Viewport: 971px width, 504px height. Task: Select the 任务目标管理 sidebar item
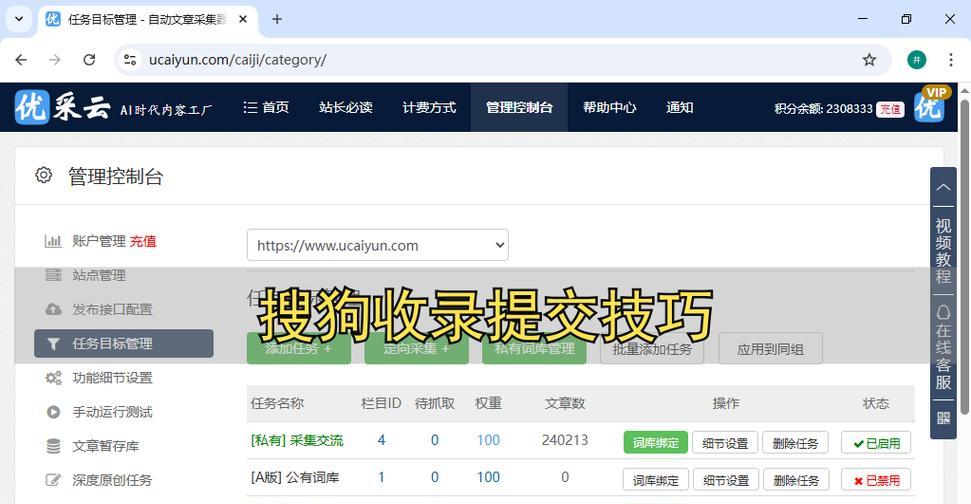coord(124,344)
